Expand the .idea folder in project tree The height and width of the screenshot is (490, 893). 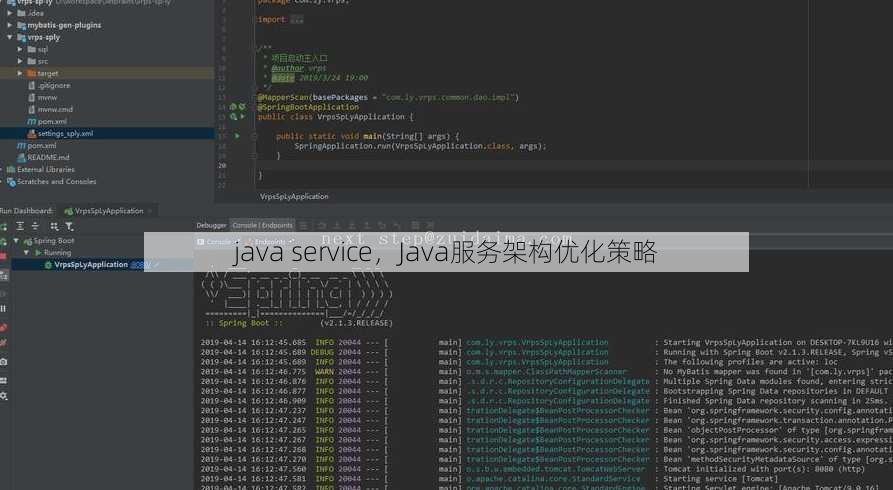[10, 13]
